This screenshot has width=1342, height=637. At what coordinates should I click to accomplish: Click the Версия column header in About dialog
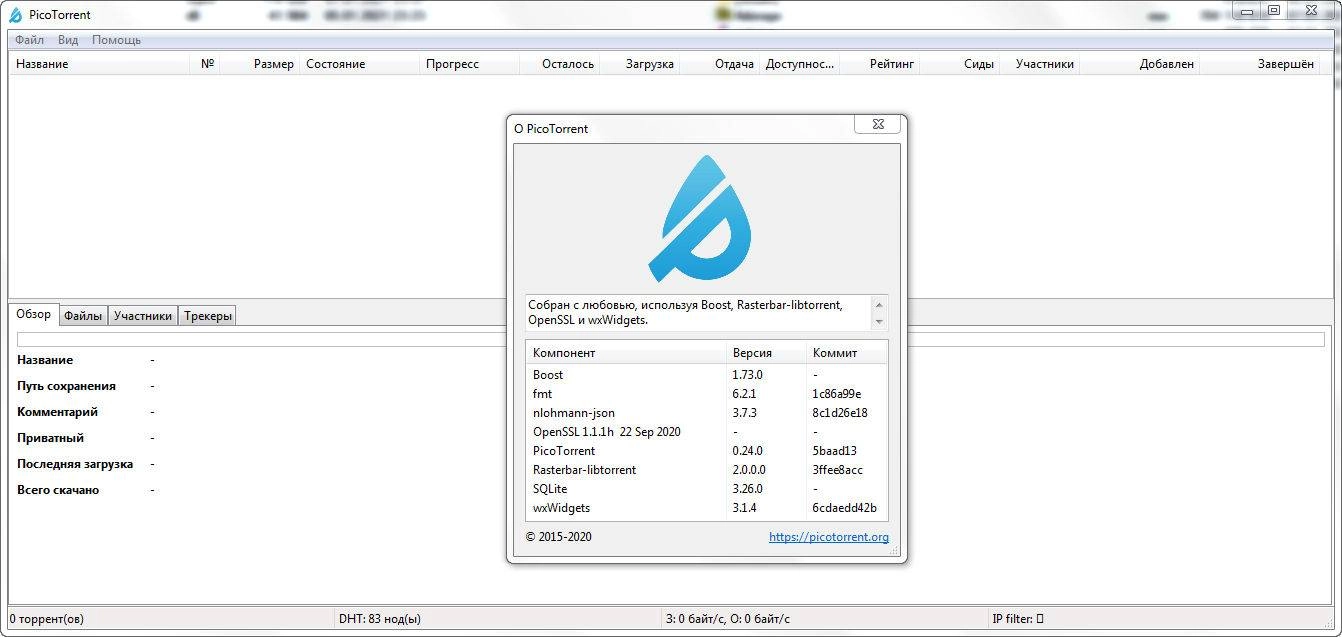pos(765,353)
